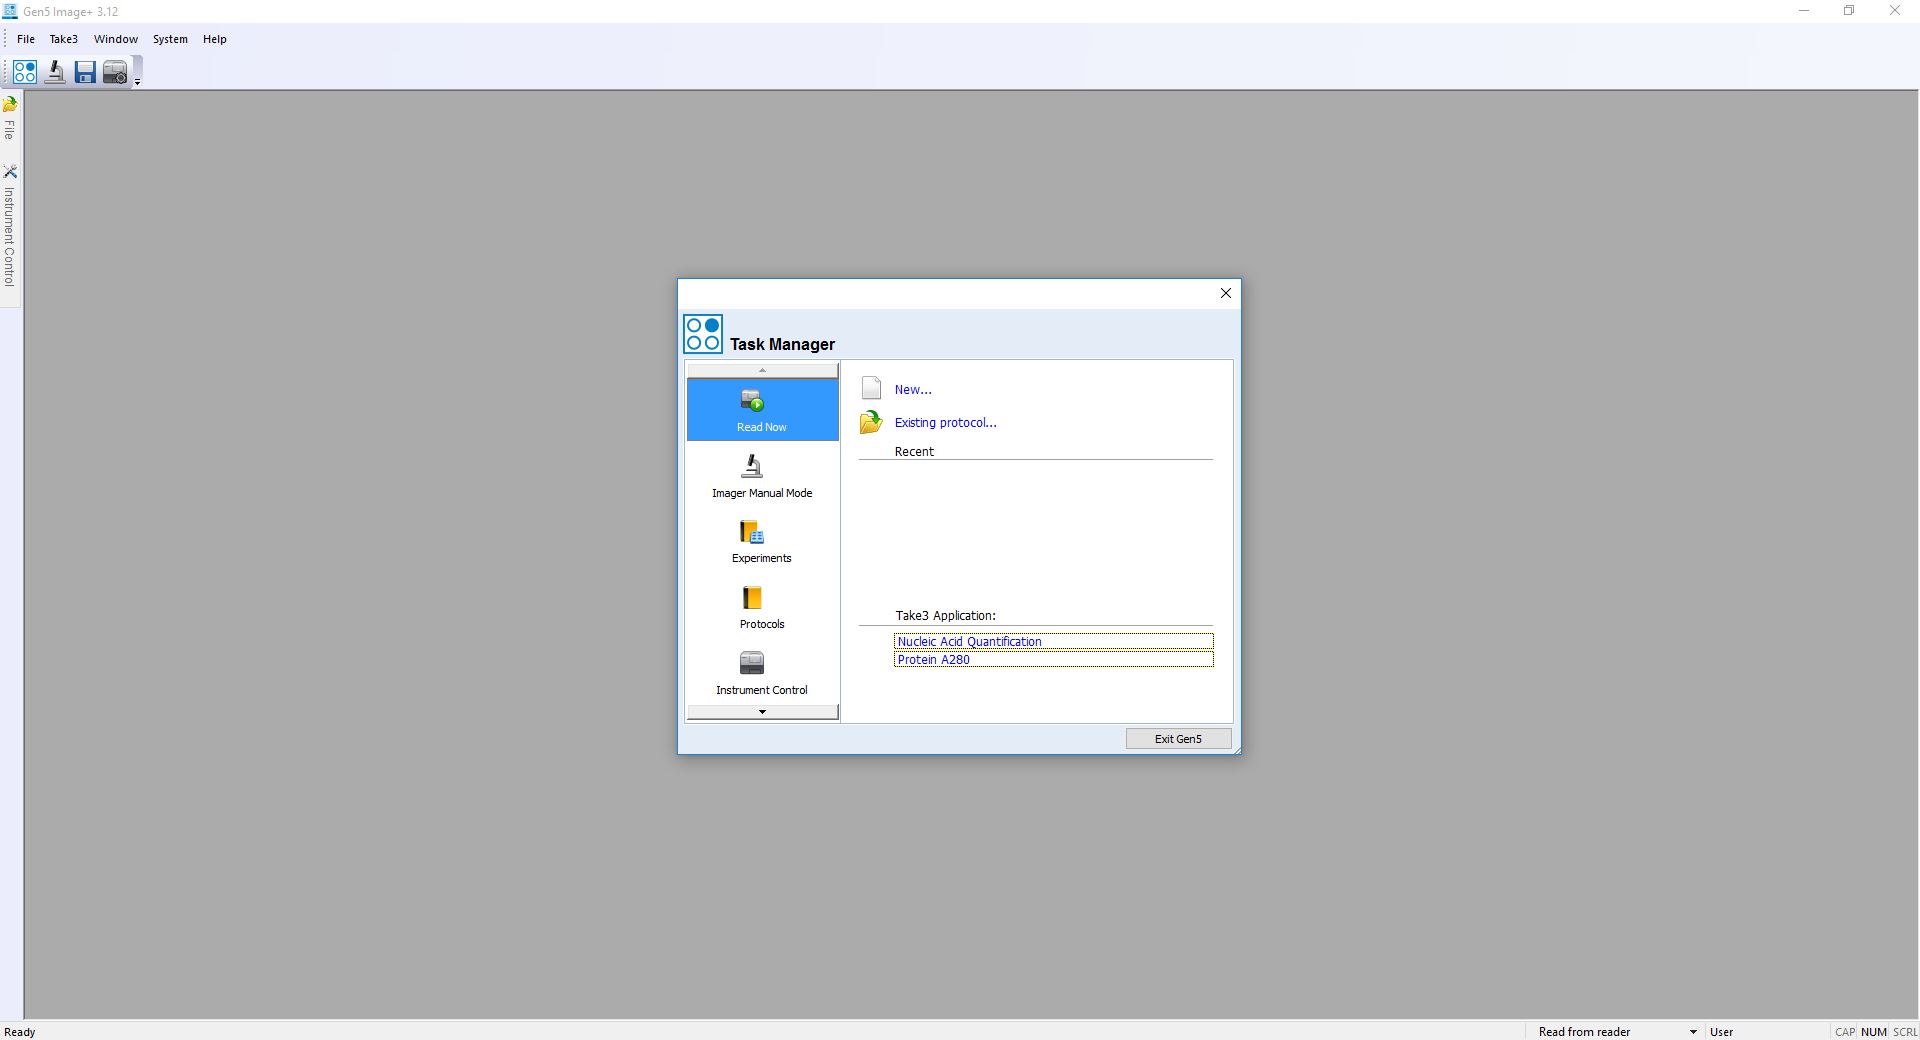The width and height of the screenshot is (1920, 1040).
Task: Click the Gen5 app icon in title bar
Action: tap(10, 11)
